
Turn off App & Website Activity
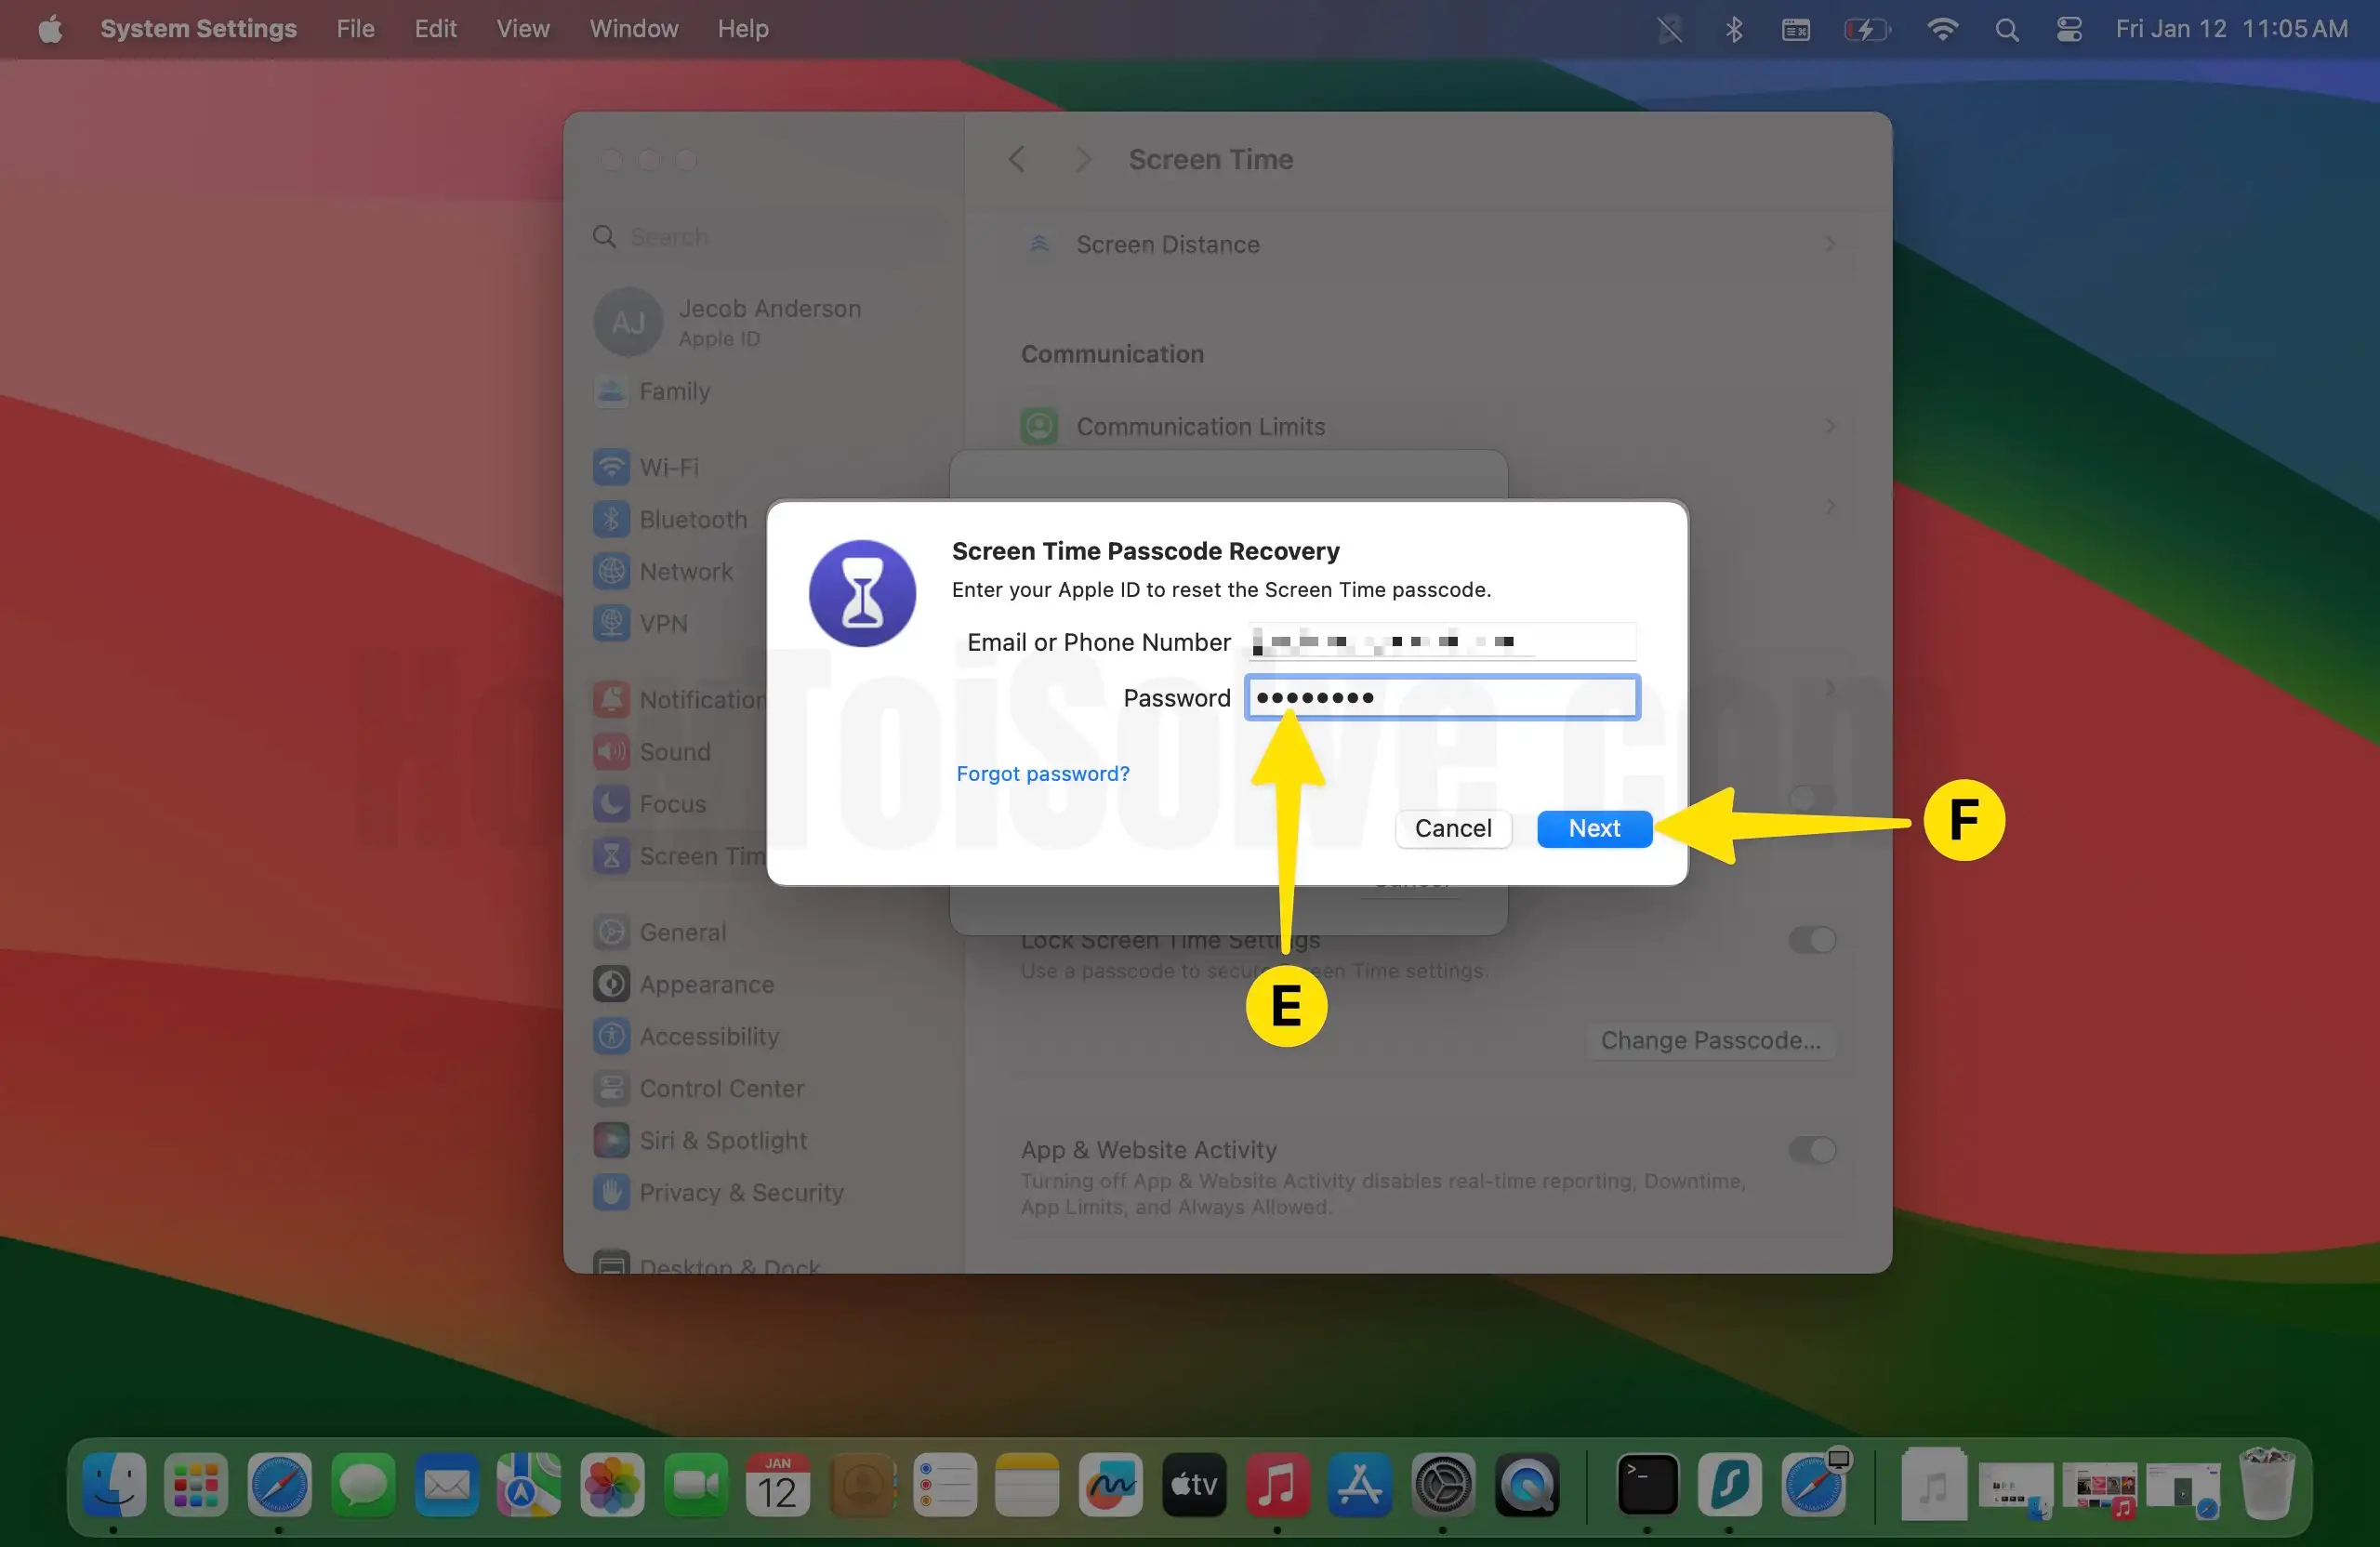point(1811,1149)
